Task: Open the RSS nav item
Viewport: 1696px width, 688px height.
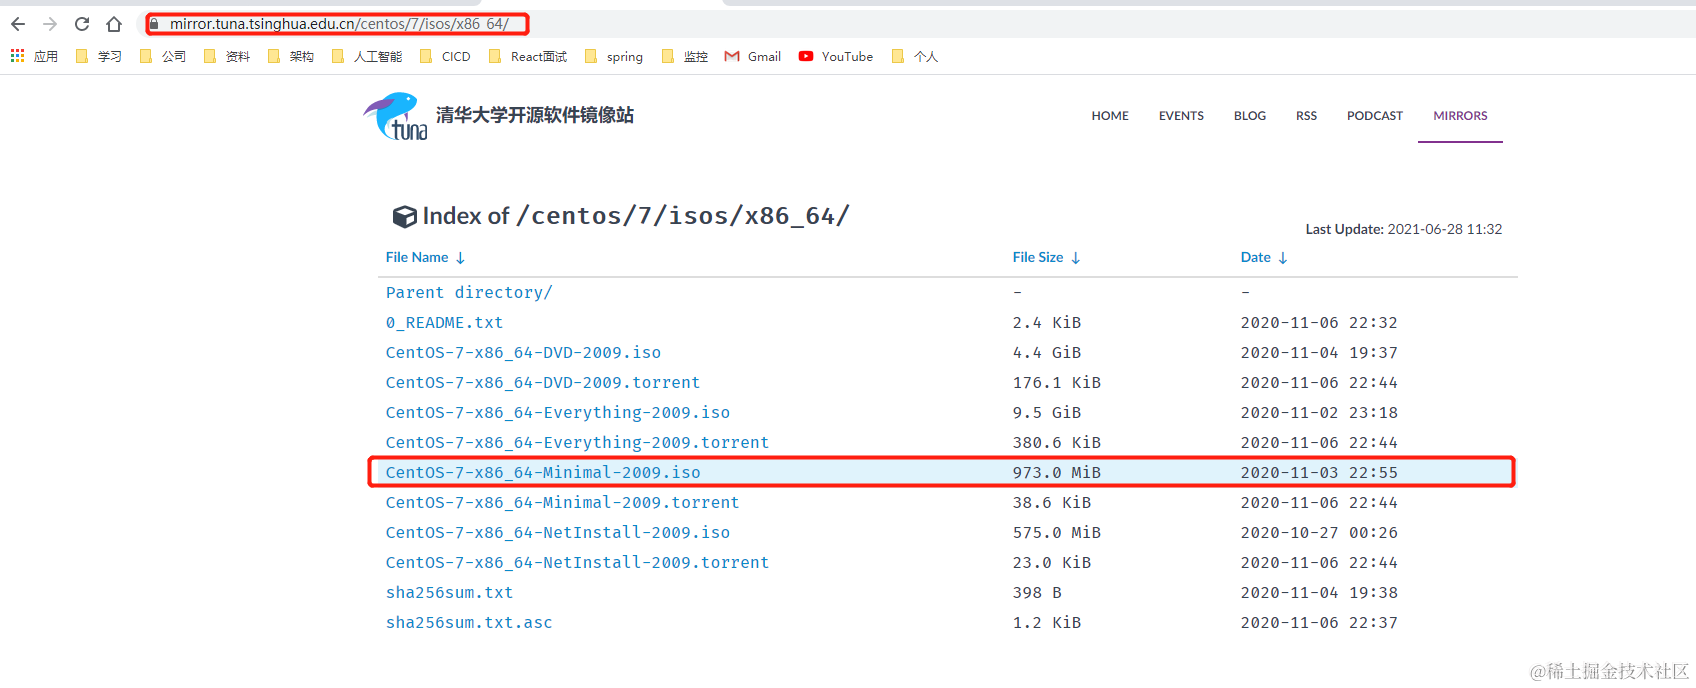Action: pyautogui.click(x=1306, y=116)
